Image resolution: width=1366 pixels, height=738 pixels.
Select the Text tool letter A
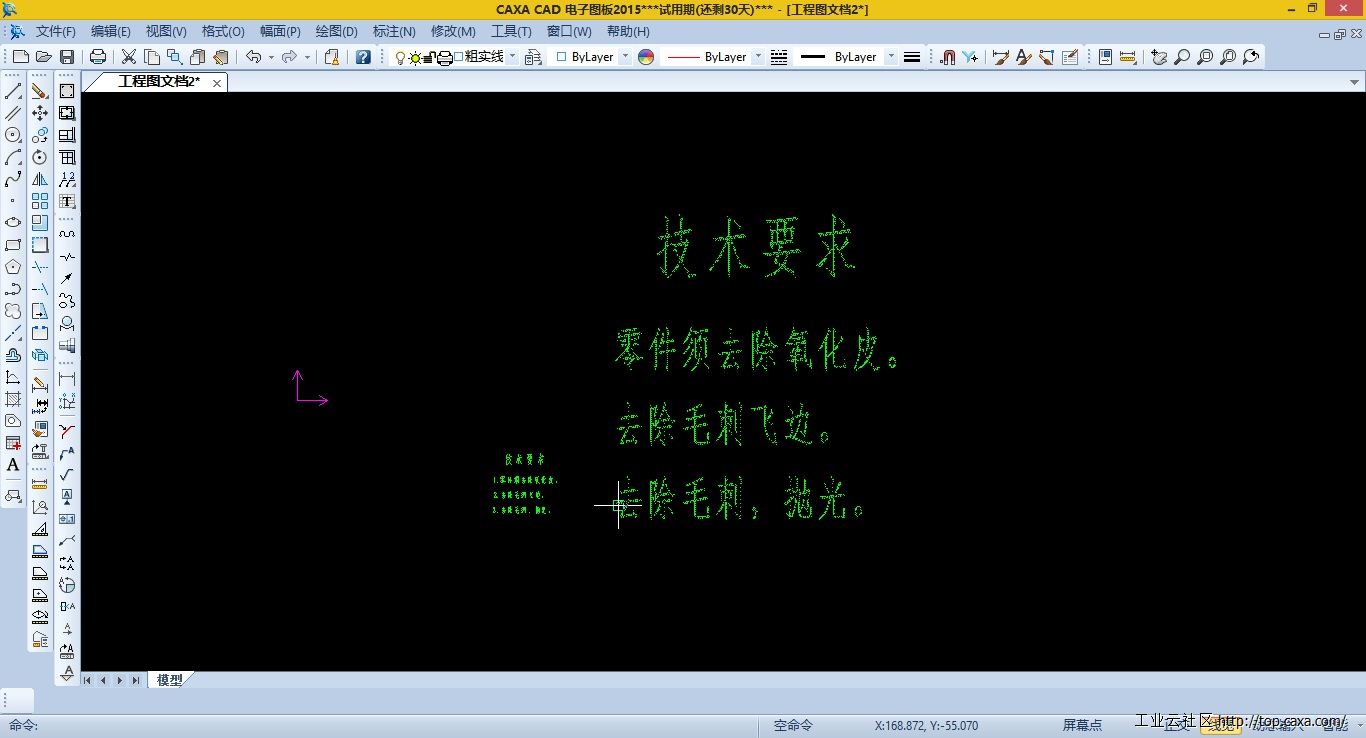point(13,465)
